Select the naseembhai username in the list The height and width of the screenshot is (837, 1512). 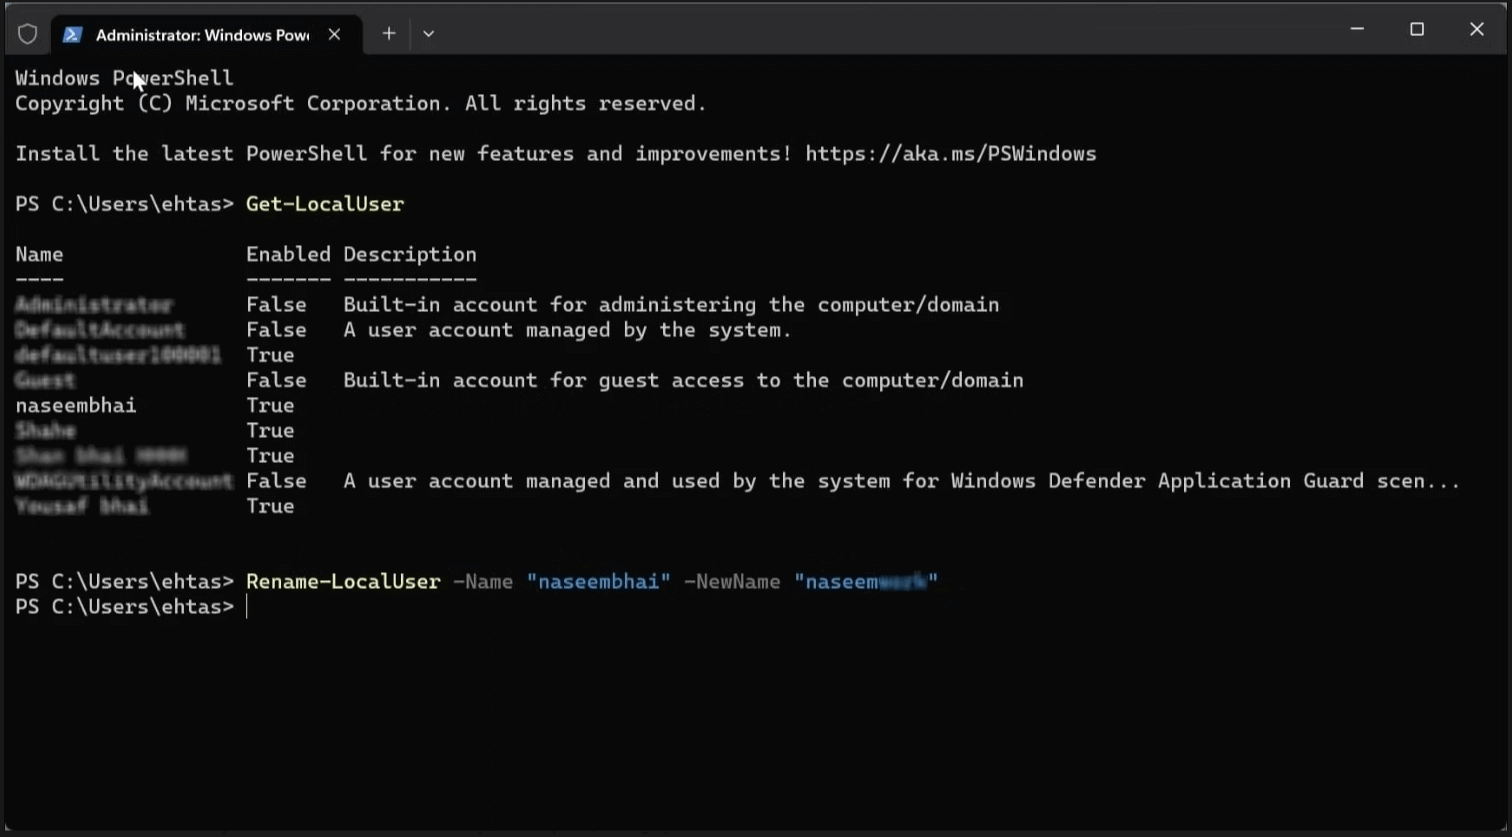(x=75, y=405)
